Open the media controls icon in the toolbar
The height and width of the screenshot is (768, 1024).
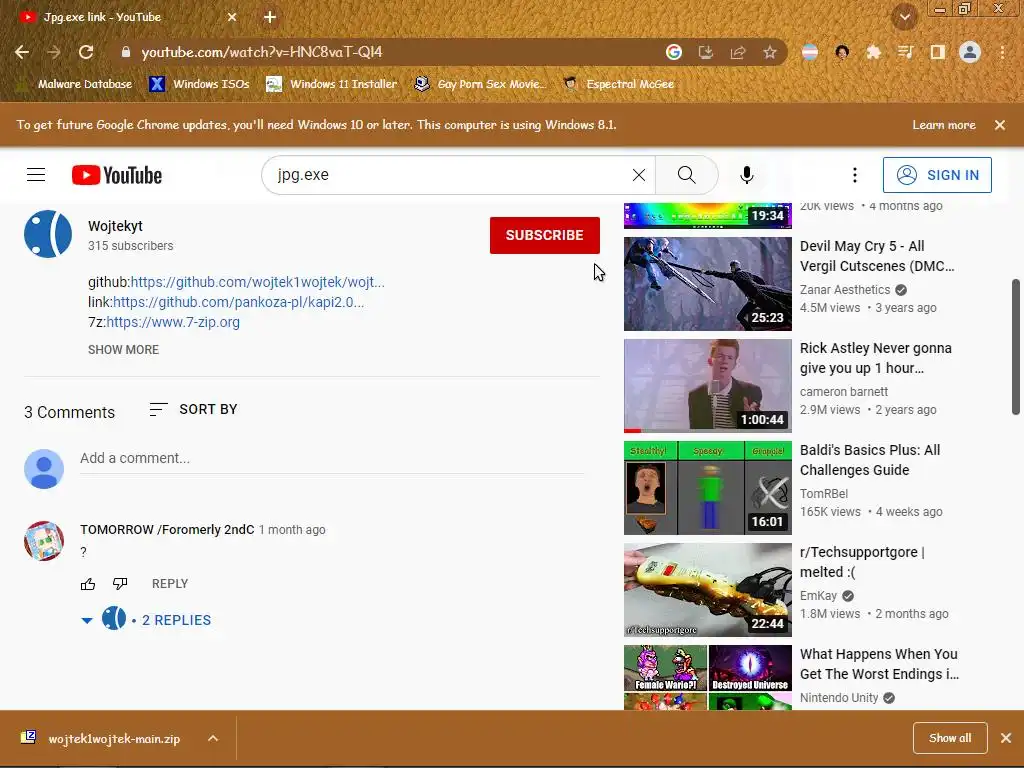pos(906,52)
